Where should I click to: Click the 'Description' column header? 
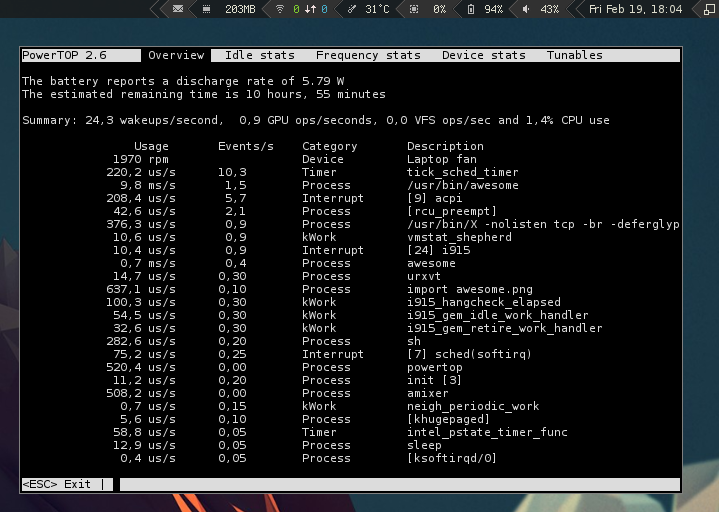445,146
